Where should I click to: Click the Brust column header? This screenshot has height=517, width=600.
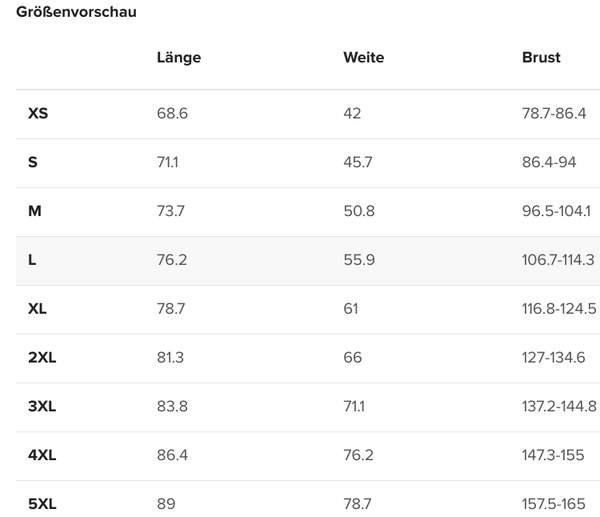pos(541,57)
